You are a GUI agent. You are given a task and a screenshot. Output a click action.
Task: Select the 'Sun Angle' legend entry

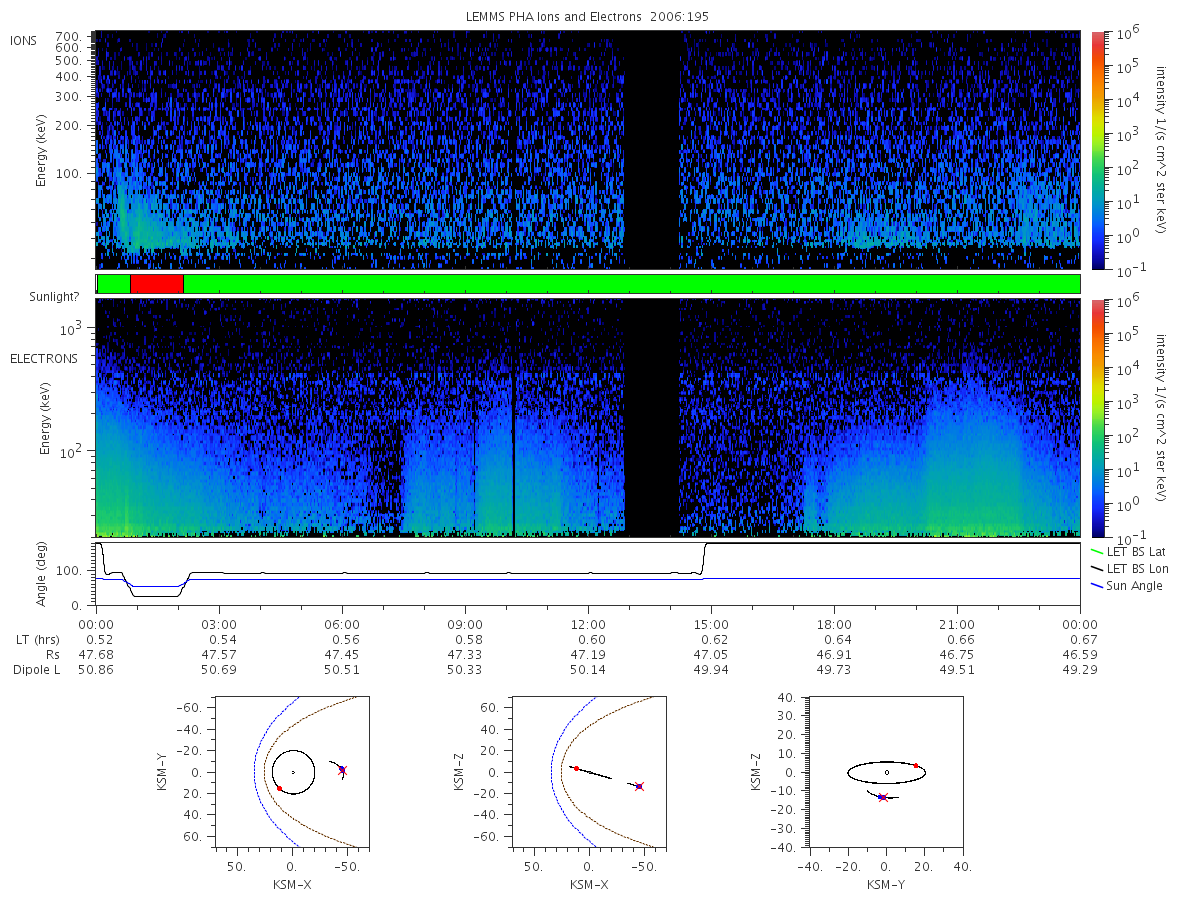pyautogui.click(x=1127, y=586)
